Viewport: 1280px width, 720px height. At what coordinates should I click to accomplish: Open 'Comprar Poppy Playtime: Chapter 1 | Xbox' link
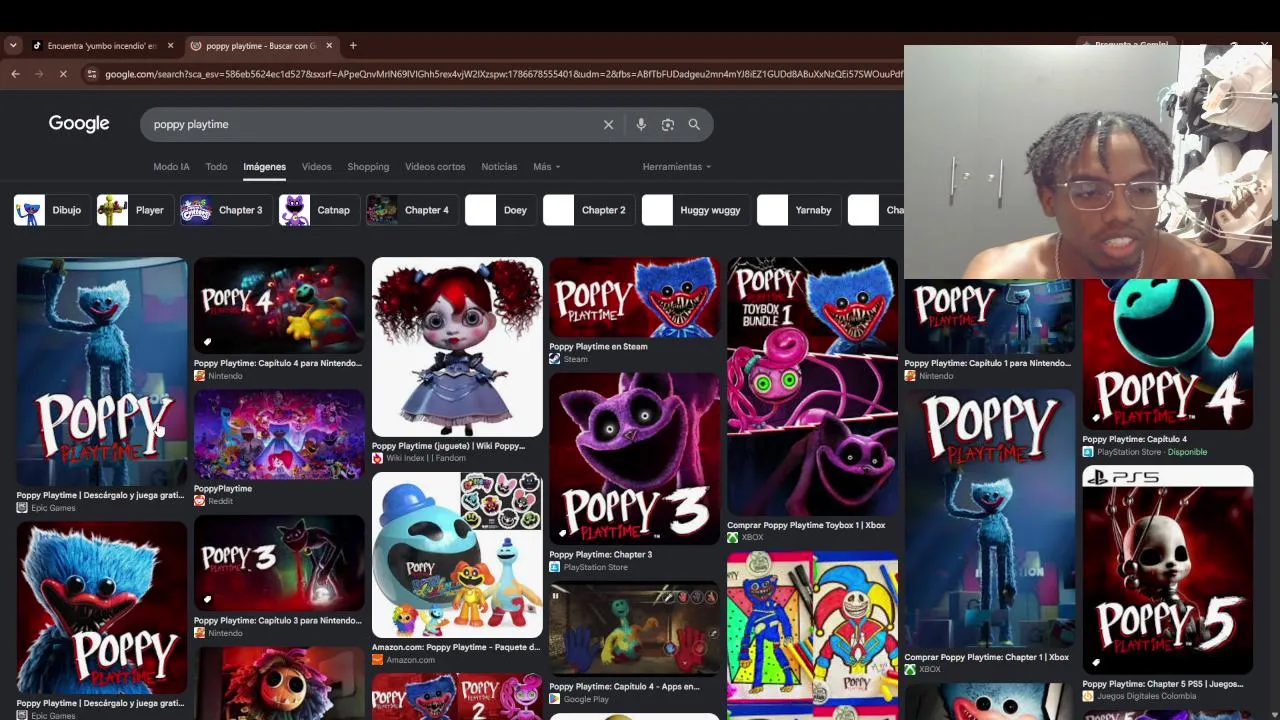click(986, 657)
